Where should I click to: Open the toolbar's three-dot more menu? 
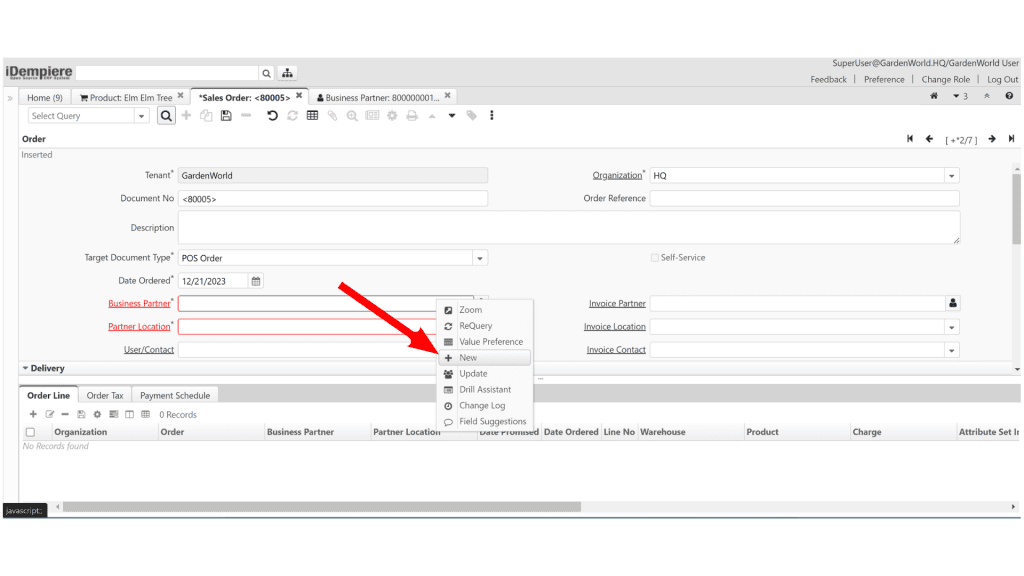point(491,116)
